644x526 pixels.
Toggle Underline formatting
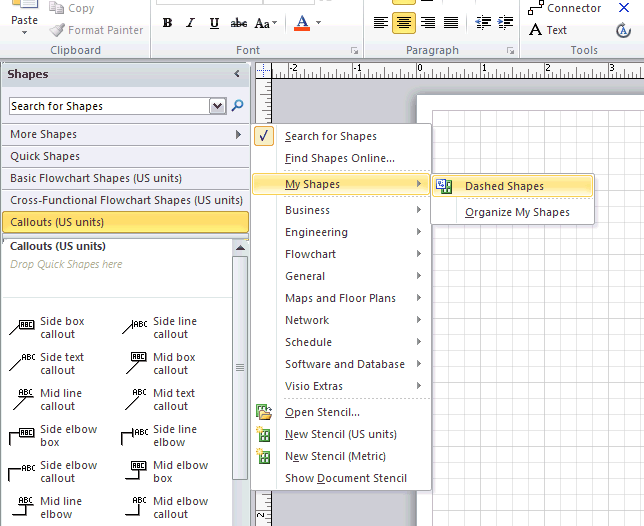(214, 23)
